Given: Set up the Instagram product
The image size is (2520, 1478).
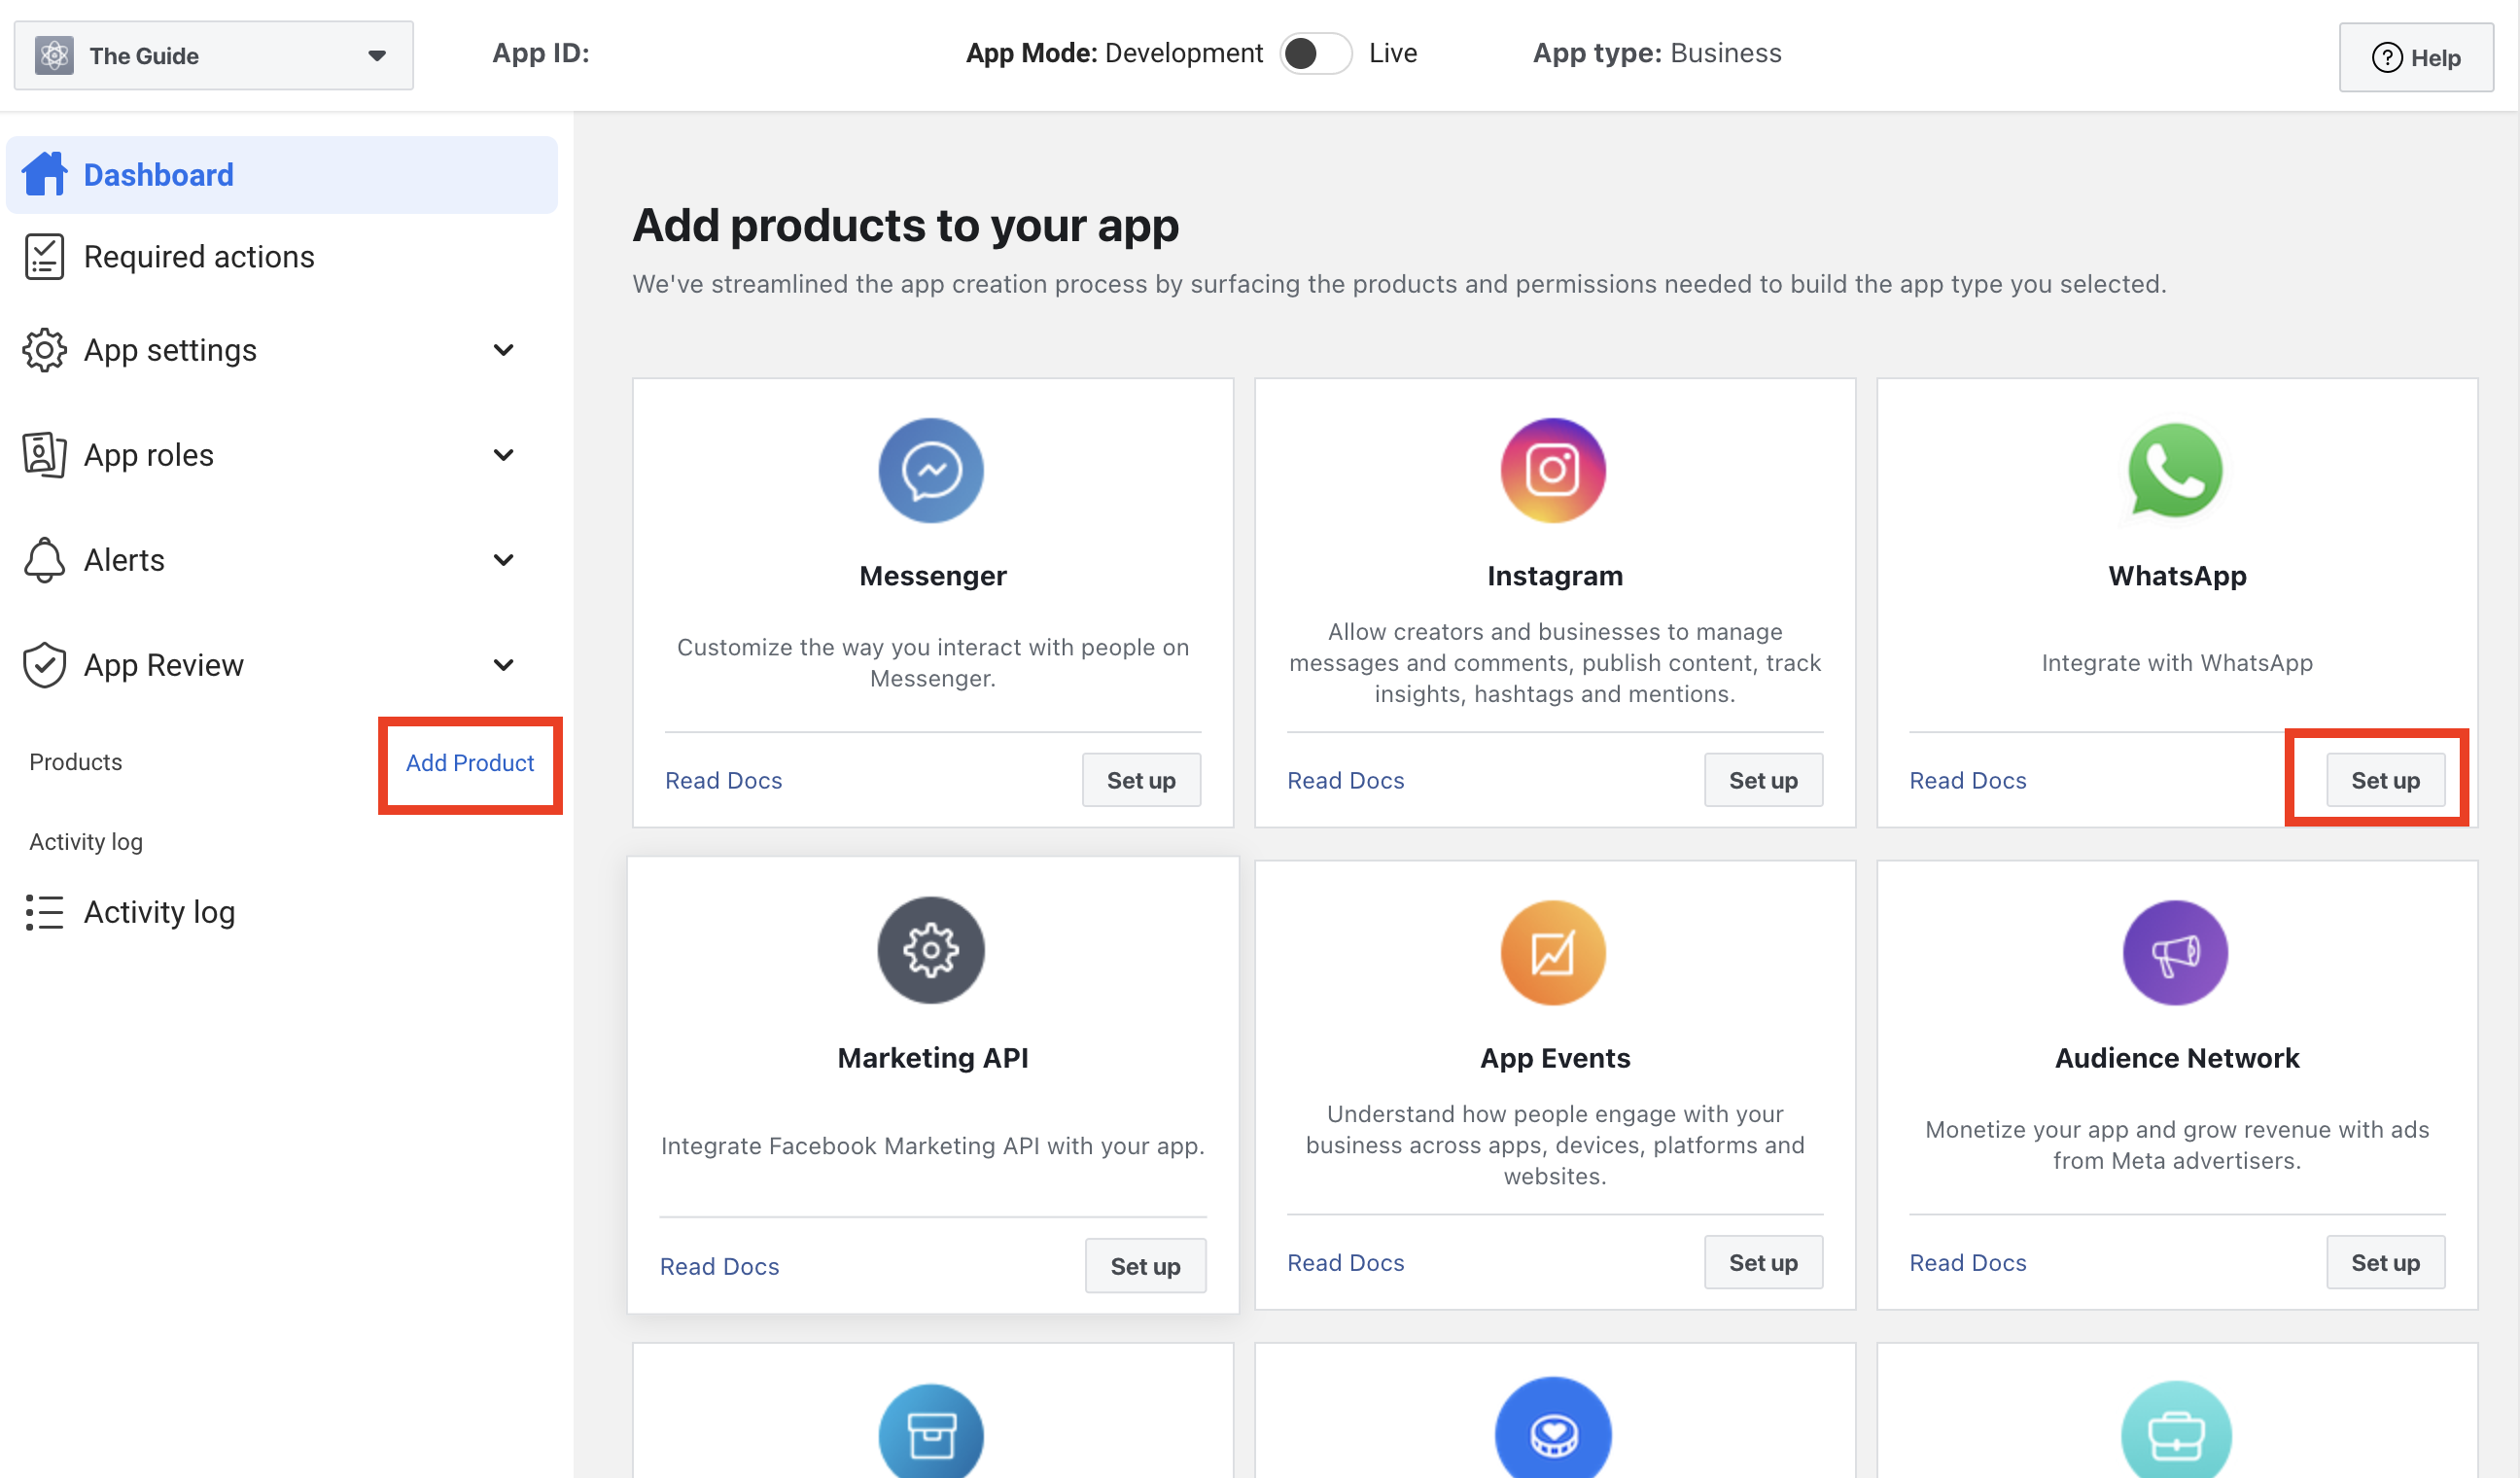Looking at the screenshot, I should (1763, 780).
